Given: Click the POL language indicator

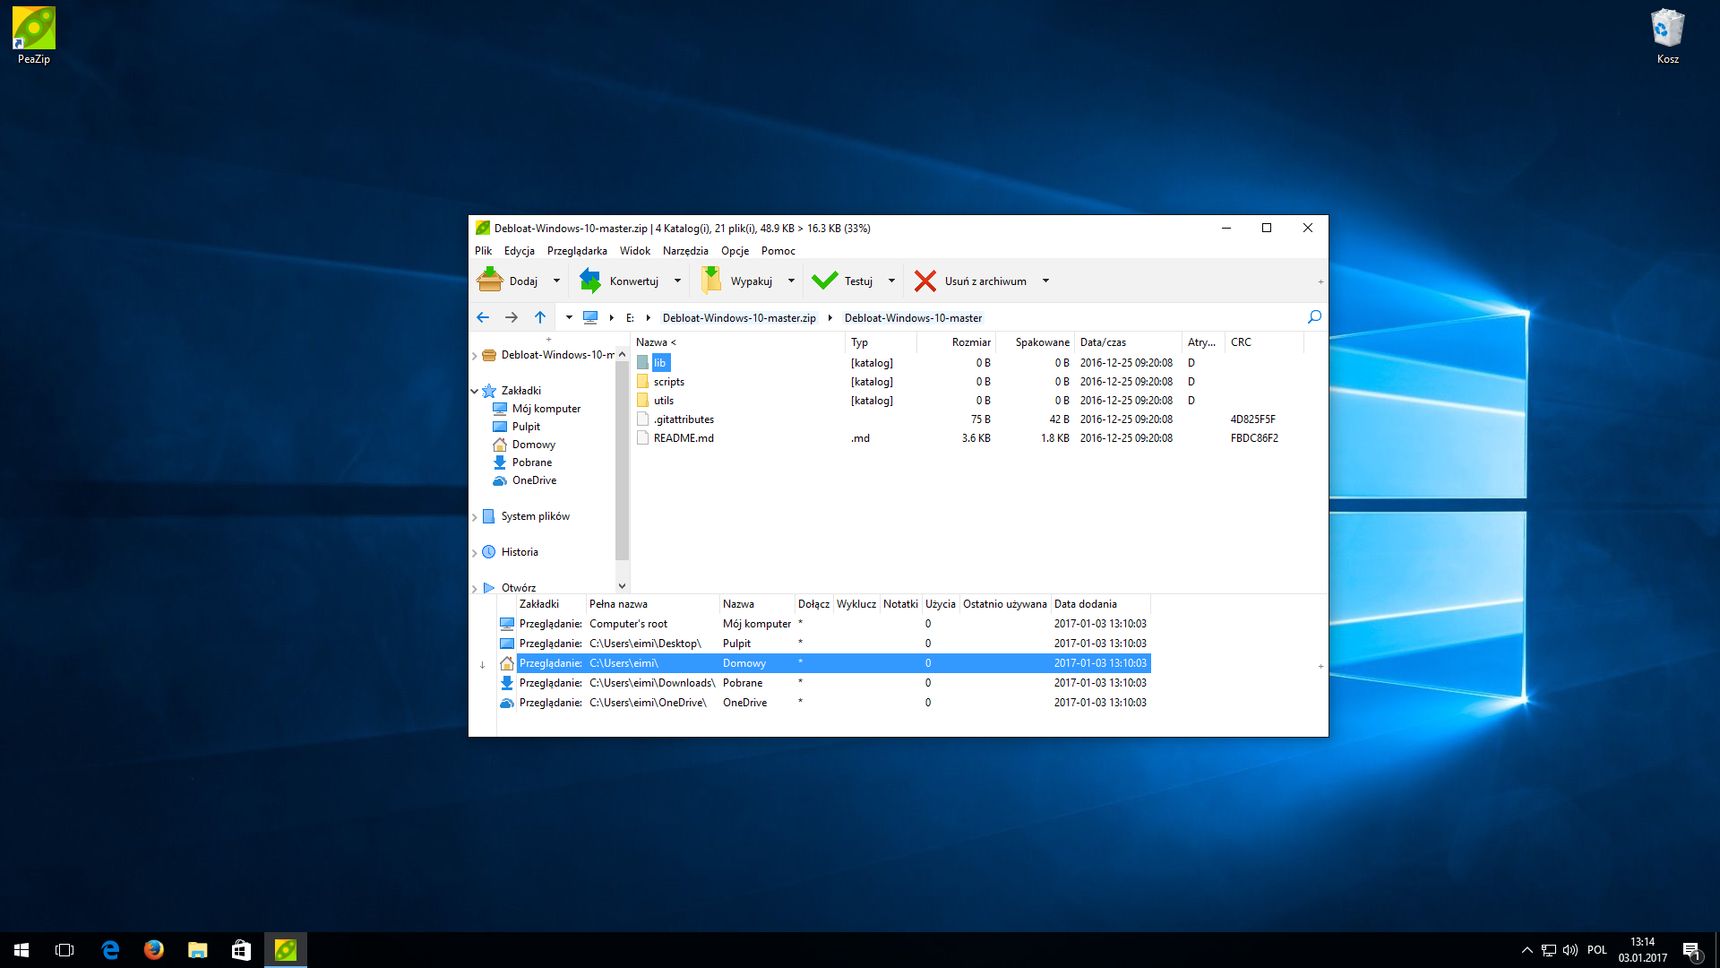Looking at the screenshot, I should [x=1597, y=950].
